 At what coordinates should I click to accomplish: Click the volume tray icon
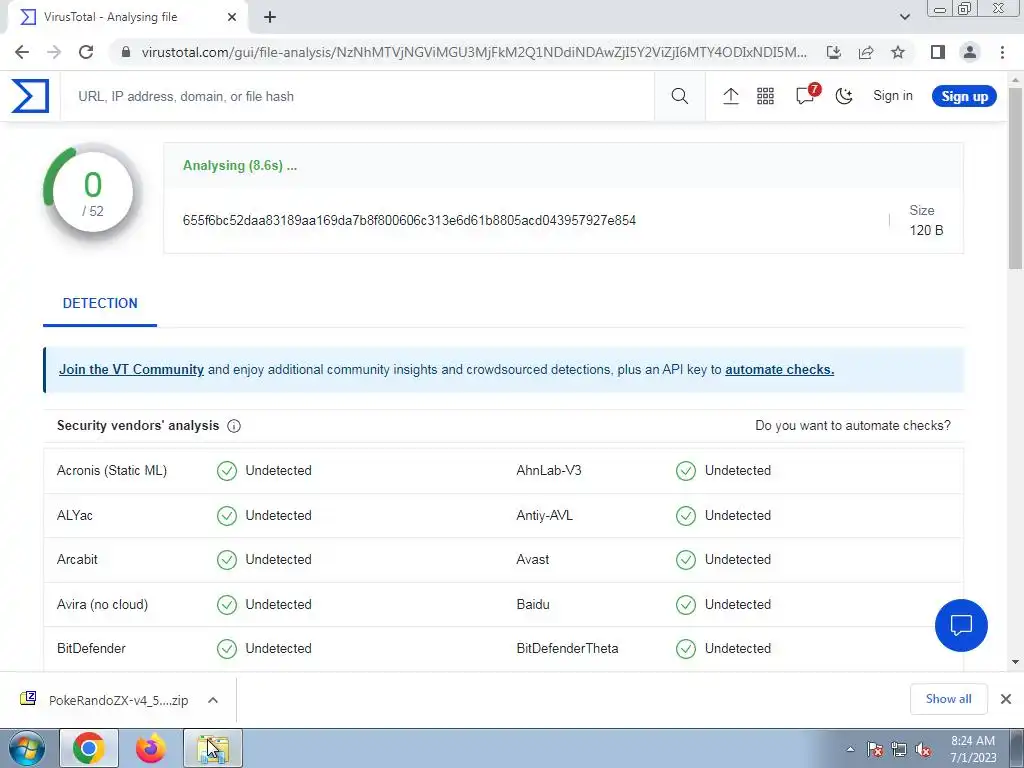[x=923, y=749]
